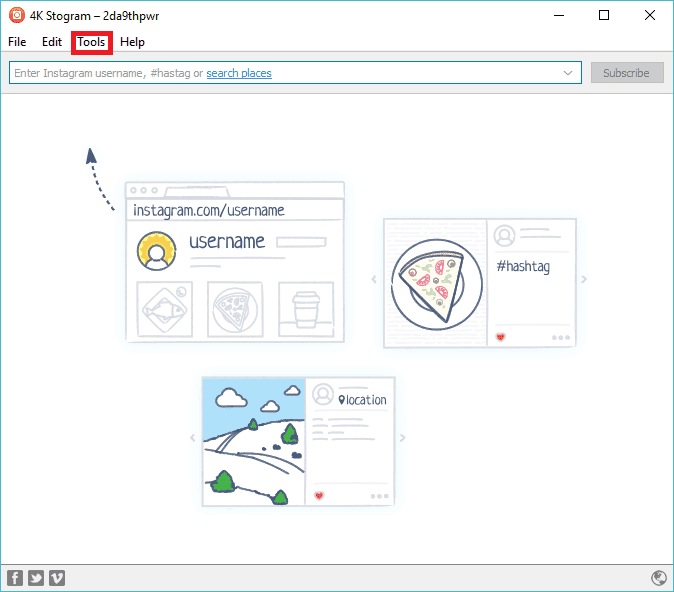Open the Help menu
Image resolution: width=674 pixels, height=592 pixels.
click(133, 42)
